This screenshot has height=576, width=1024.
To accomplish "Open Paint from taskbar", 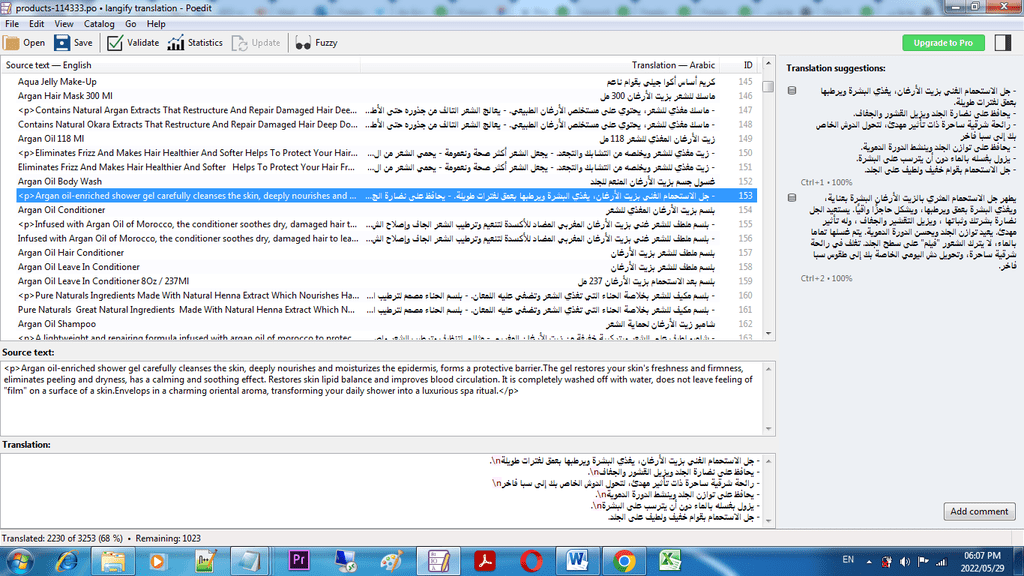I will tap(392, 561).
